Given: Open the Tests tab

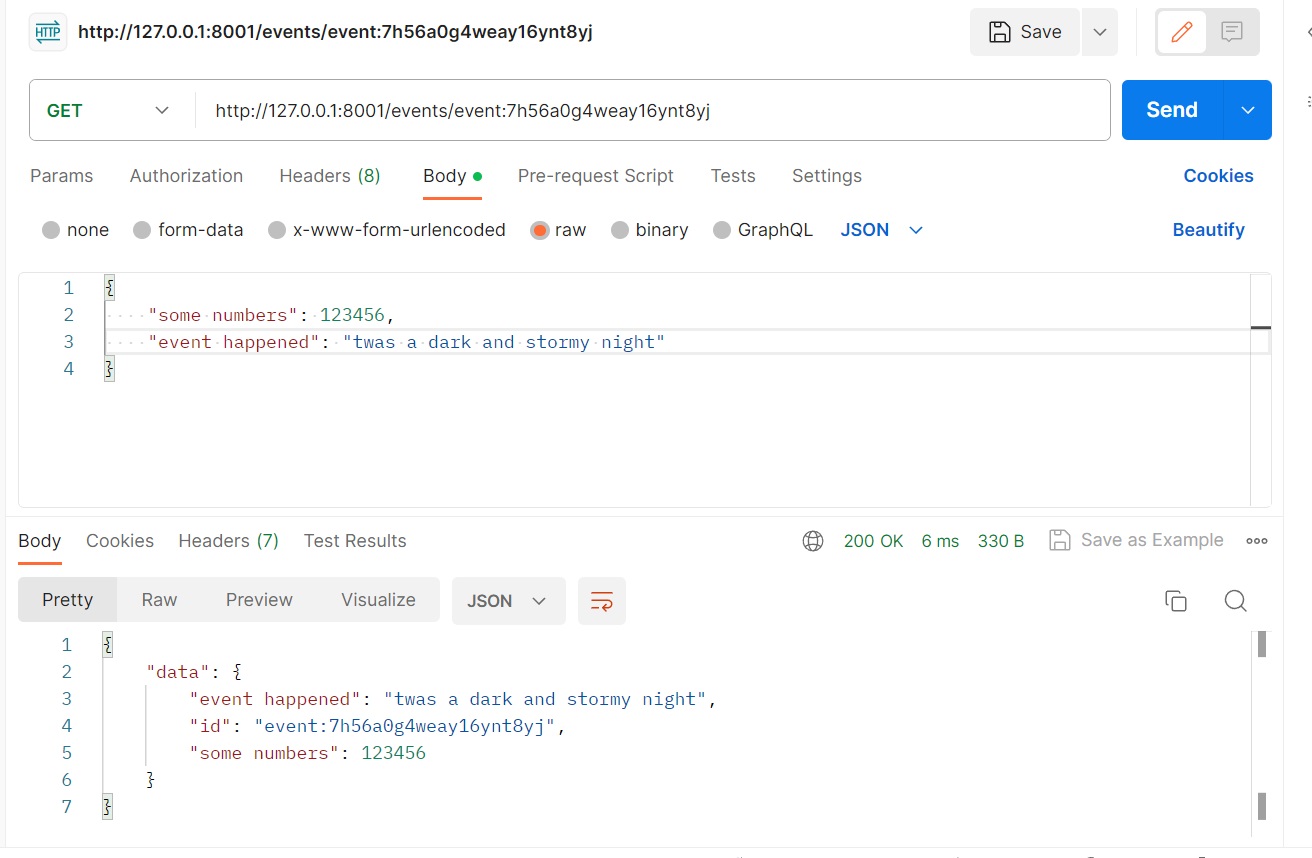Looking at the screenshot, I should (733, 176).
